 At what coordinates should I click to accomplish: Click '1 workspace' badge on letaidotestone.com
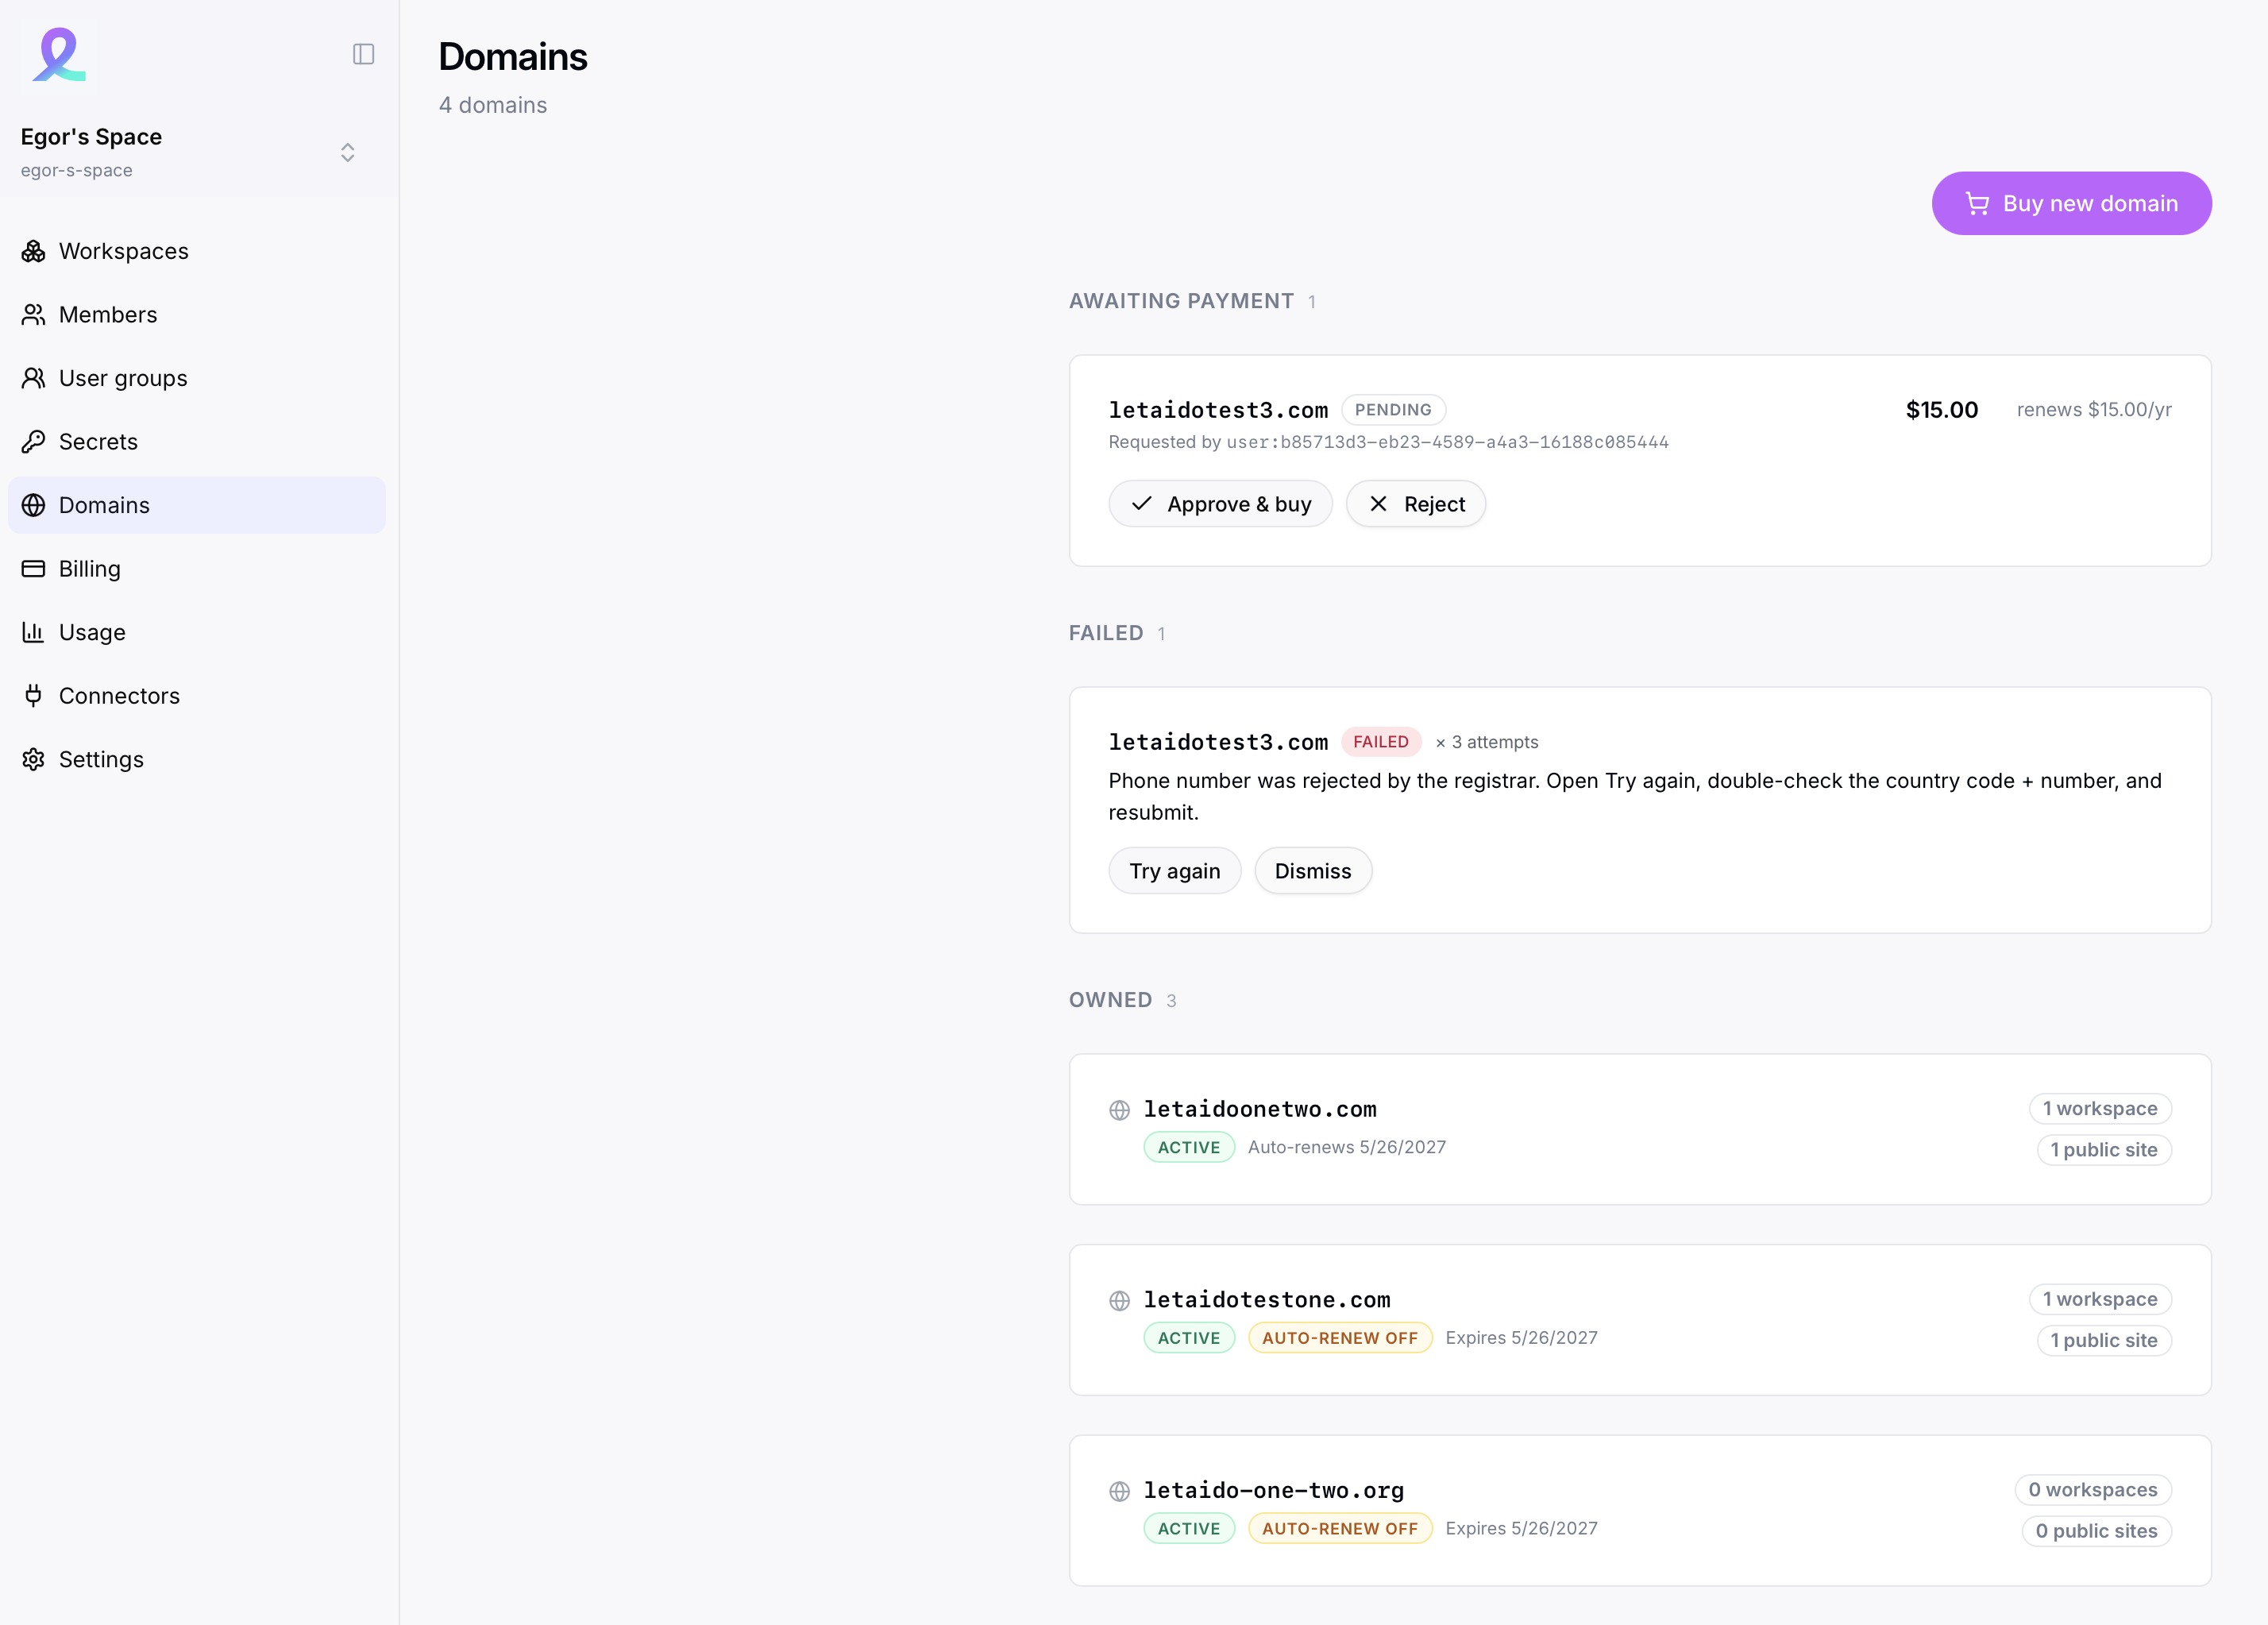pos(2100,1299)
